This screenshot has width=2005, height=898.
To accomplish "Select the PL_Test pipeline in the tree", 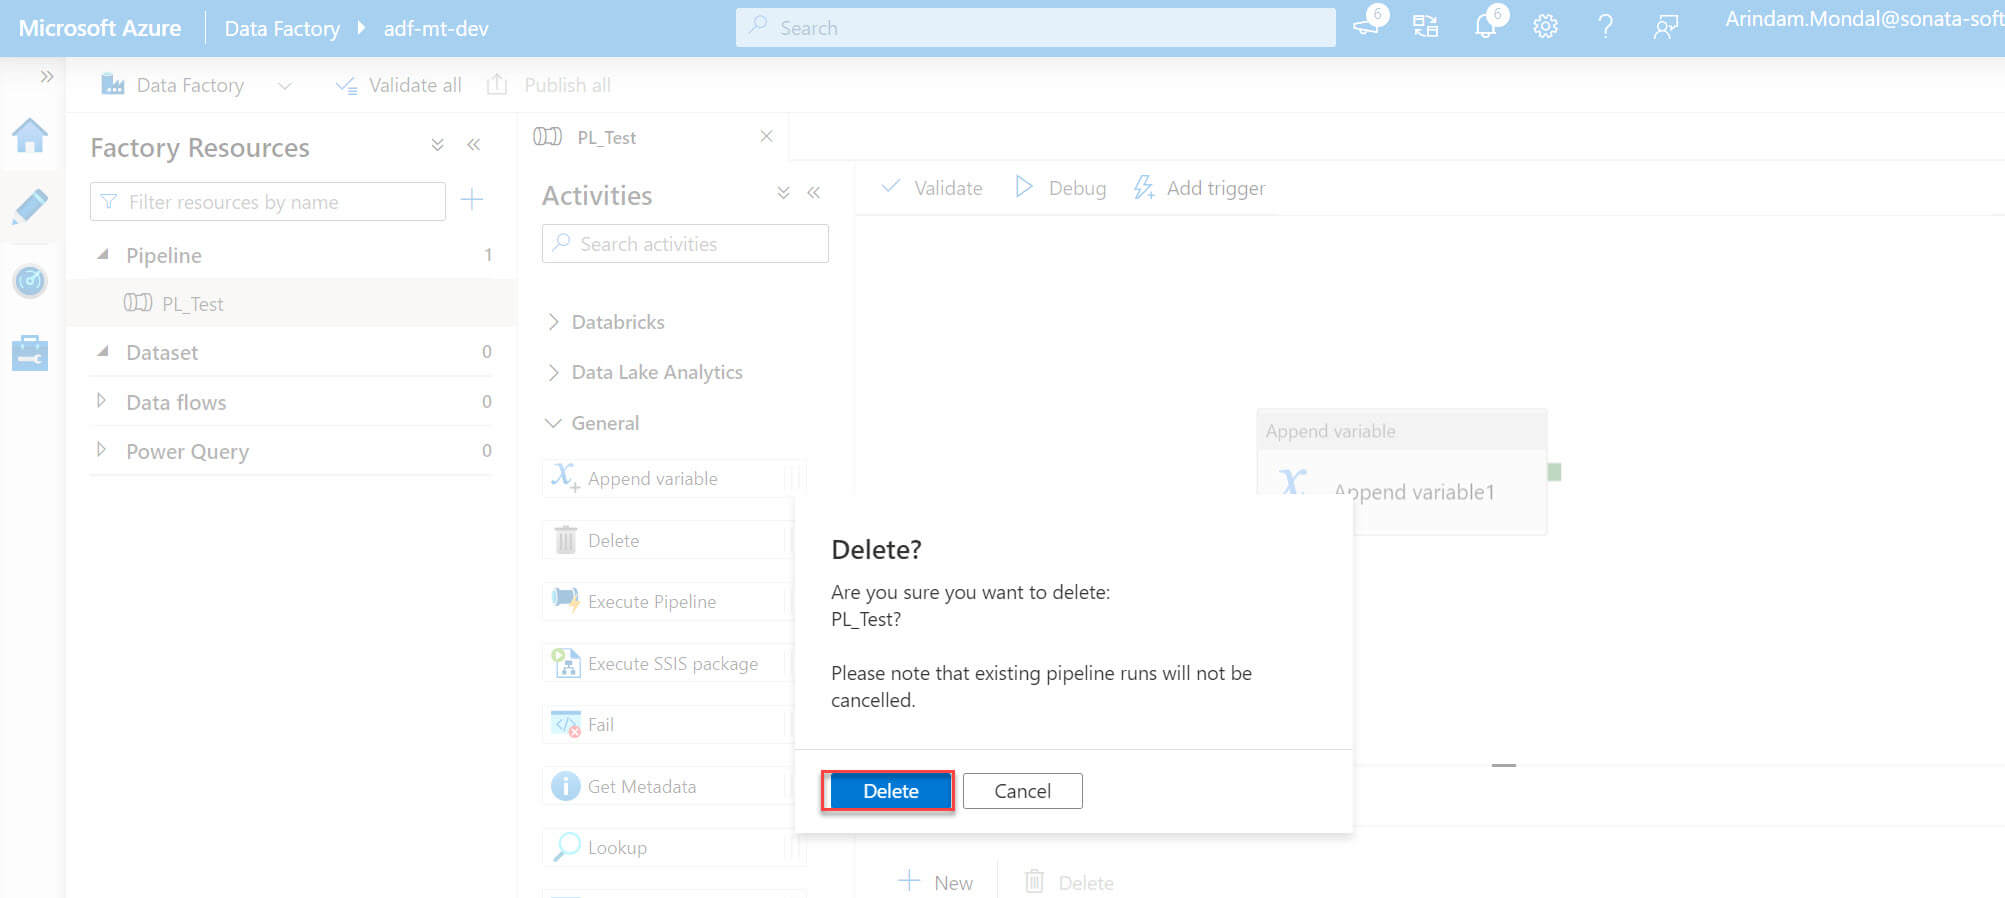I will (x=291, y=303).
